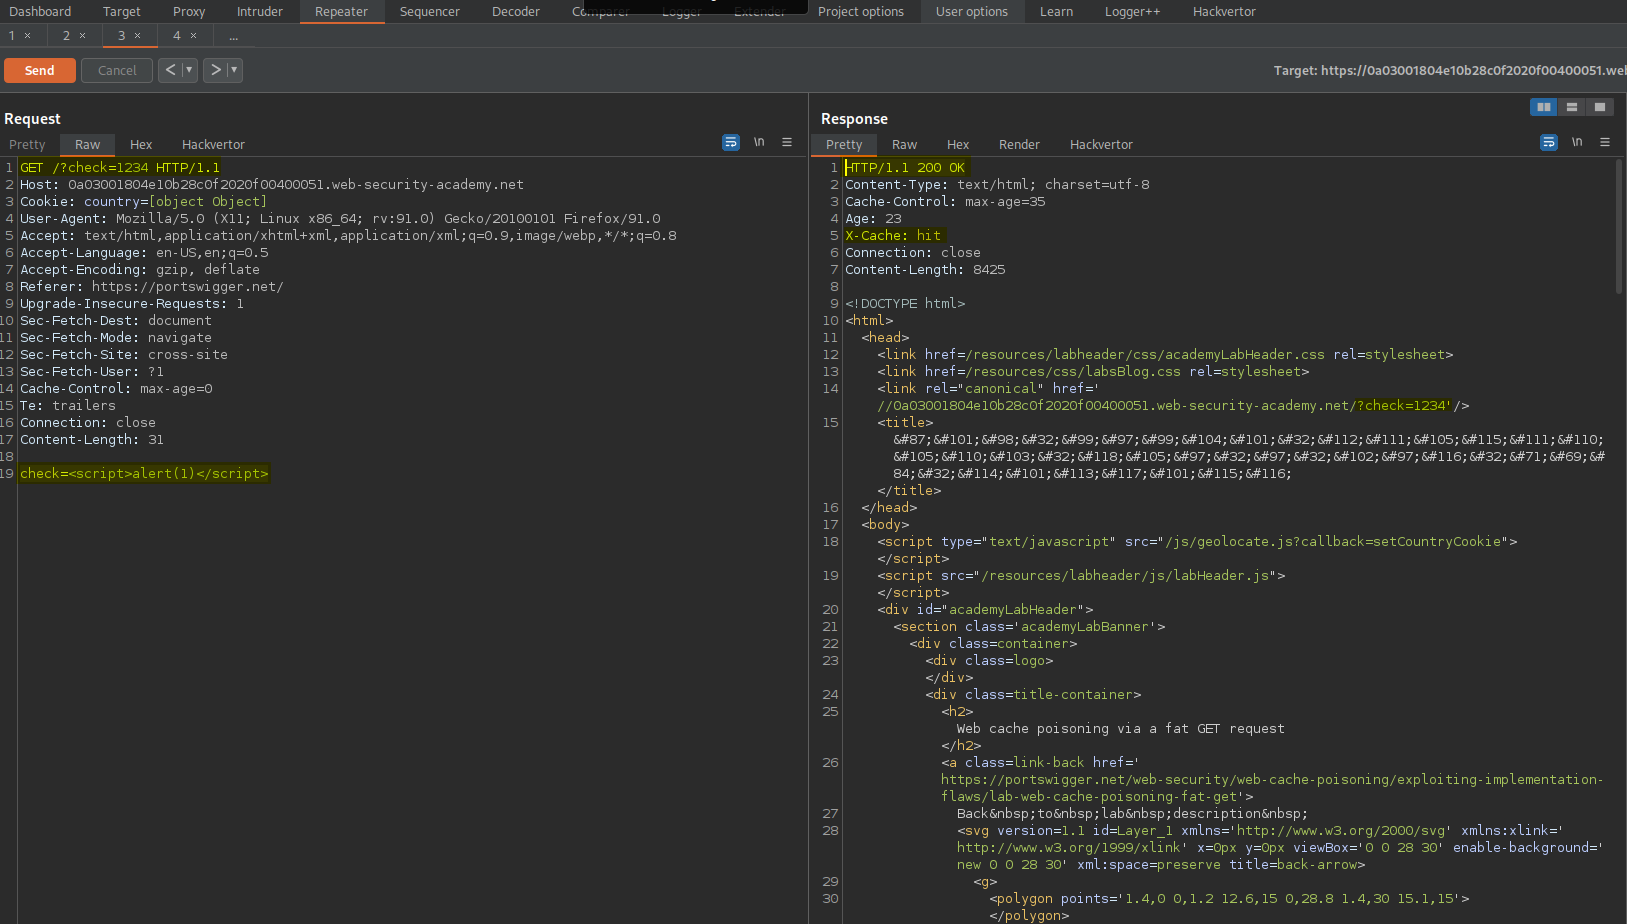Viewport: 1627px width, 924px height.
Task: Open Request panel options menu
Action: (787, 143)
